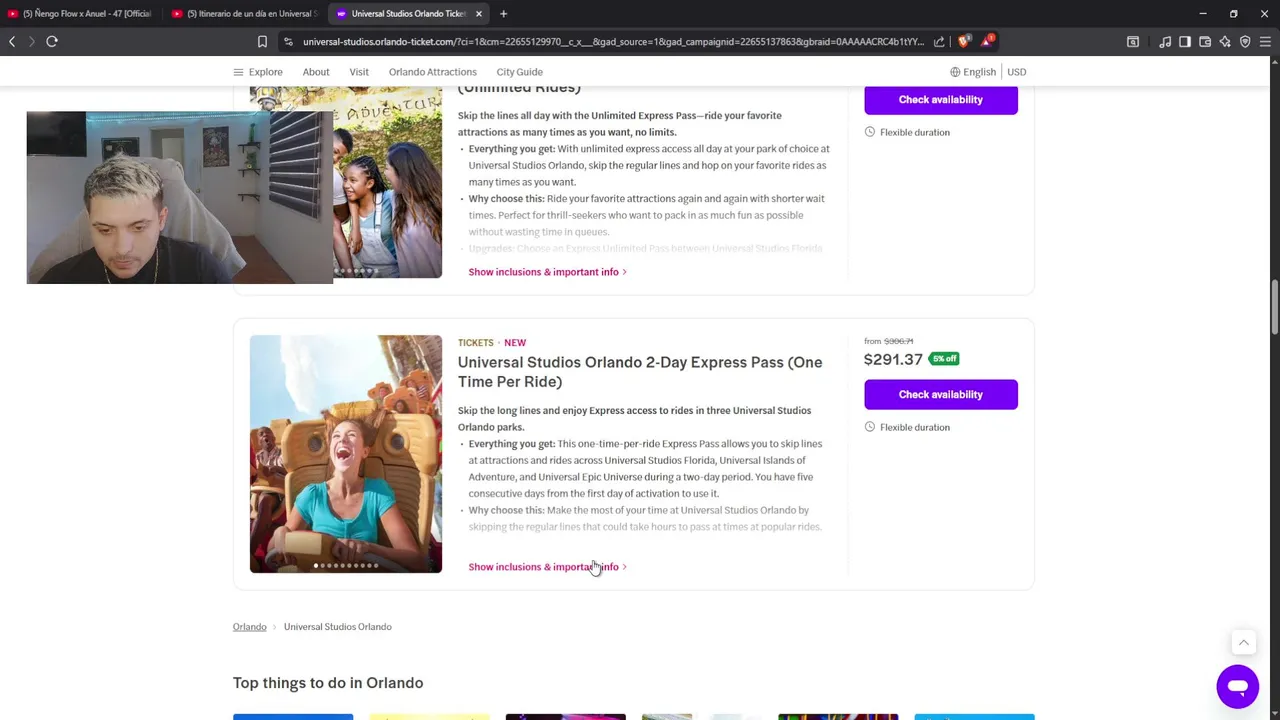
Task: Open the Brave Rewards triangle icon
Action: (987, 41)
